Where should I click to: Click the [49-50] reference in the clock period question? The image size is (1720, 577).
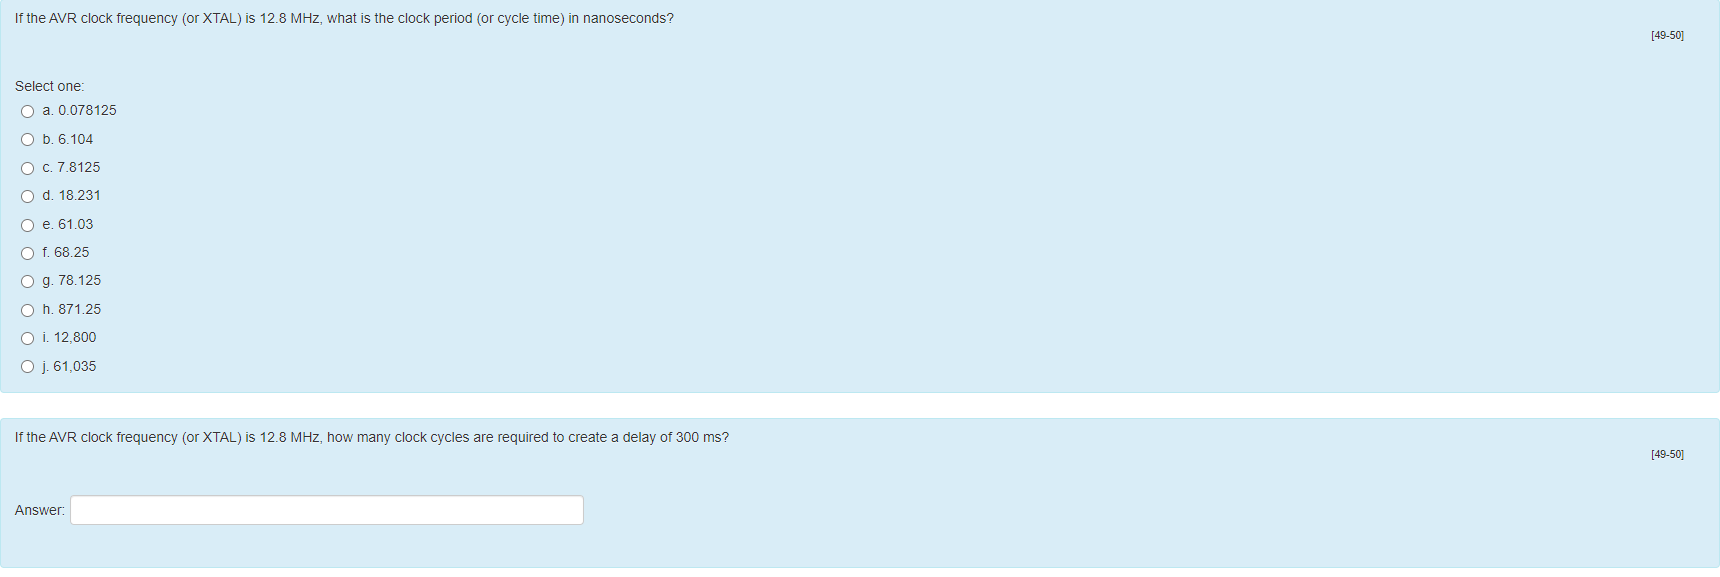(x=1667, y=35)
